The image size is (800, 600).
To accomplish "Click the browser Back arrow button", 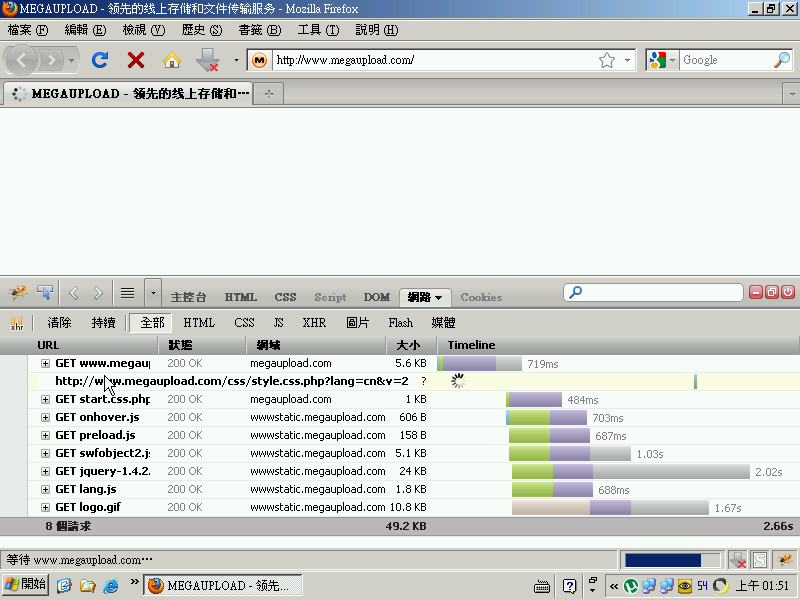I will click(21, 60).
